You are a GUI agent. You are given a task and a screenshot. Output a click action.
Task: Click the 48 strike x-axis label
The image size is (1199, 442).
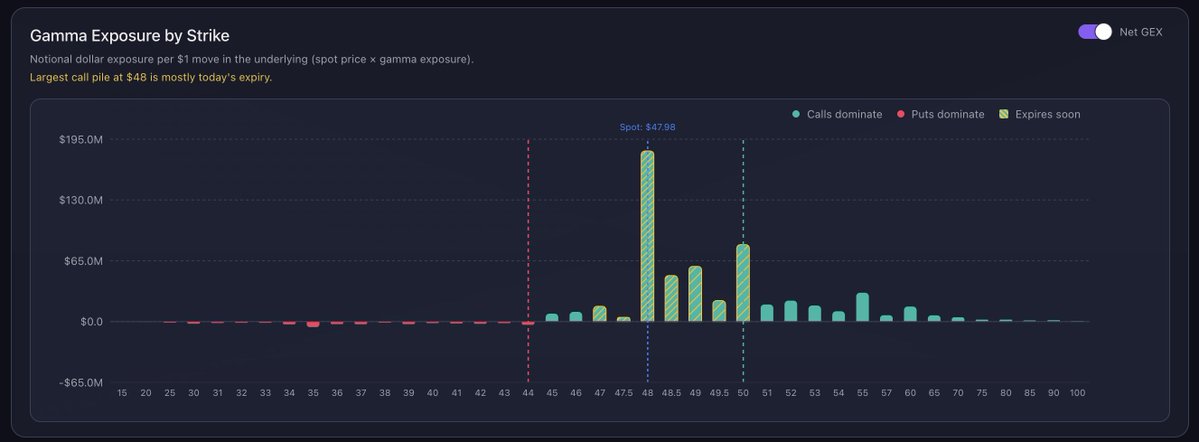tap(648, 393)
